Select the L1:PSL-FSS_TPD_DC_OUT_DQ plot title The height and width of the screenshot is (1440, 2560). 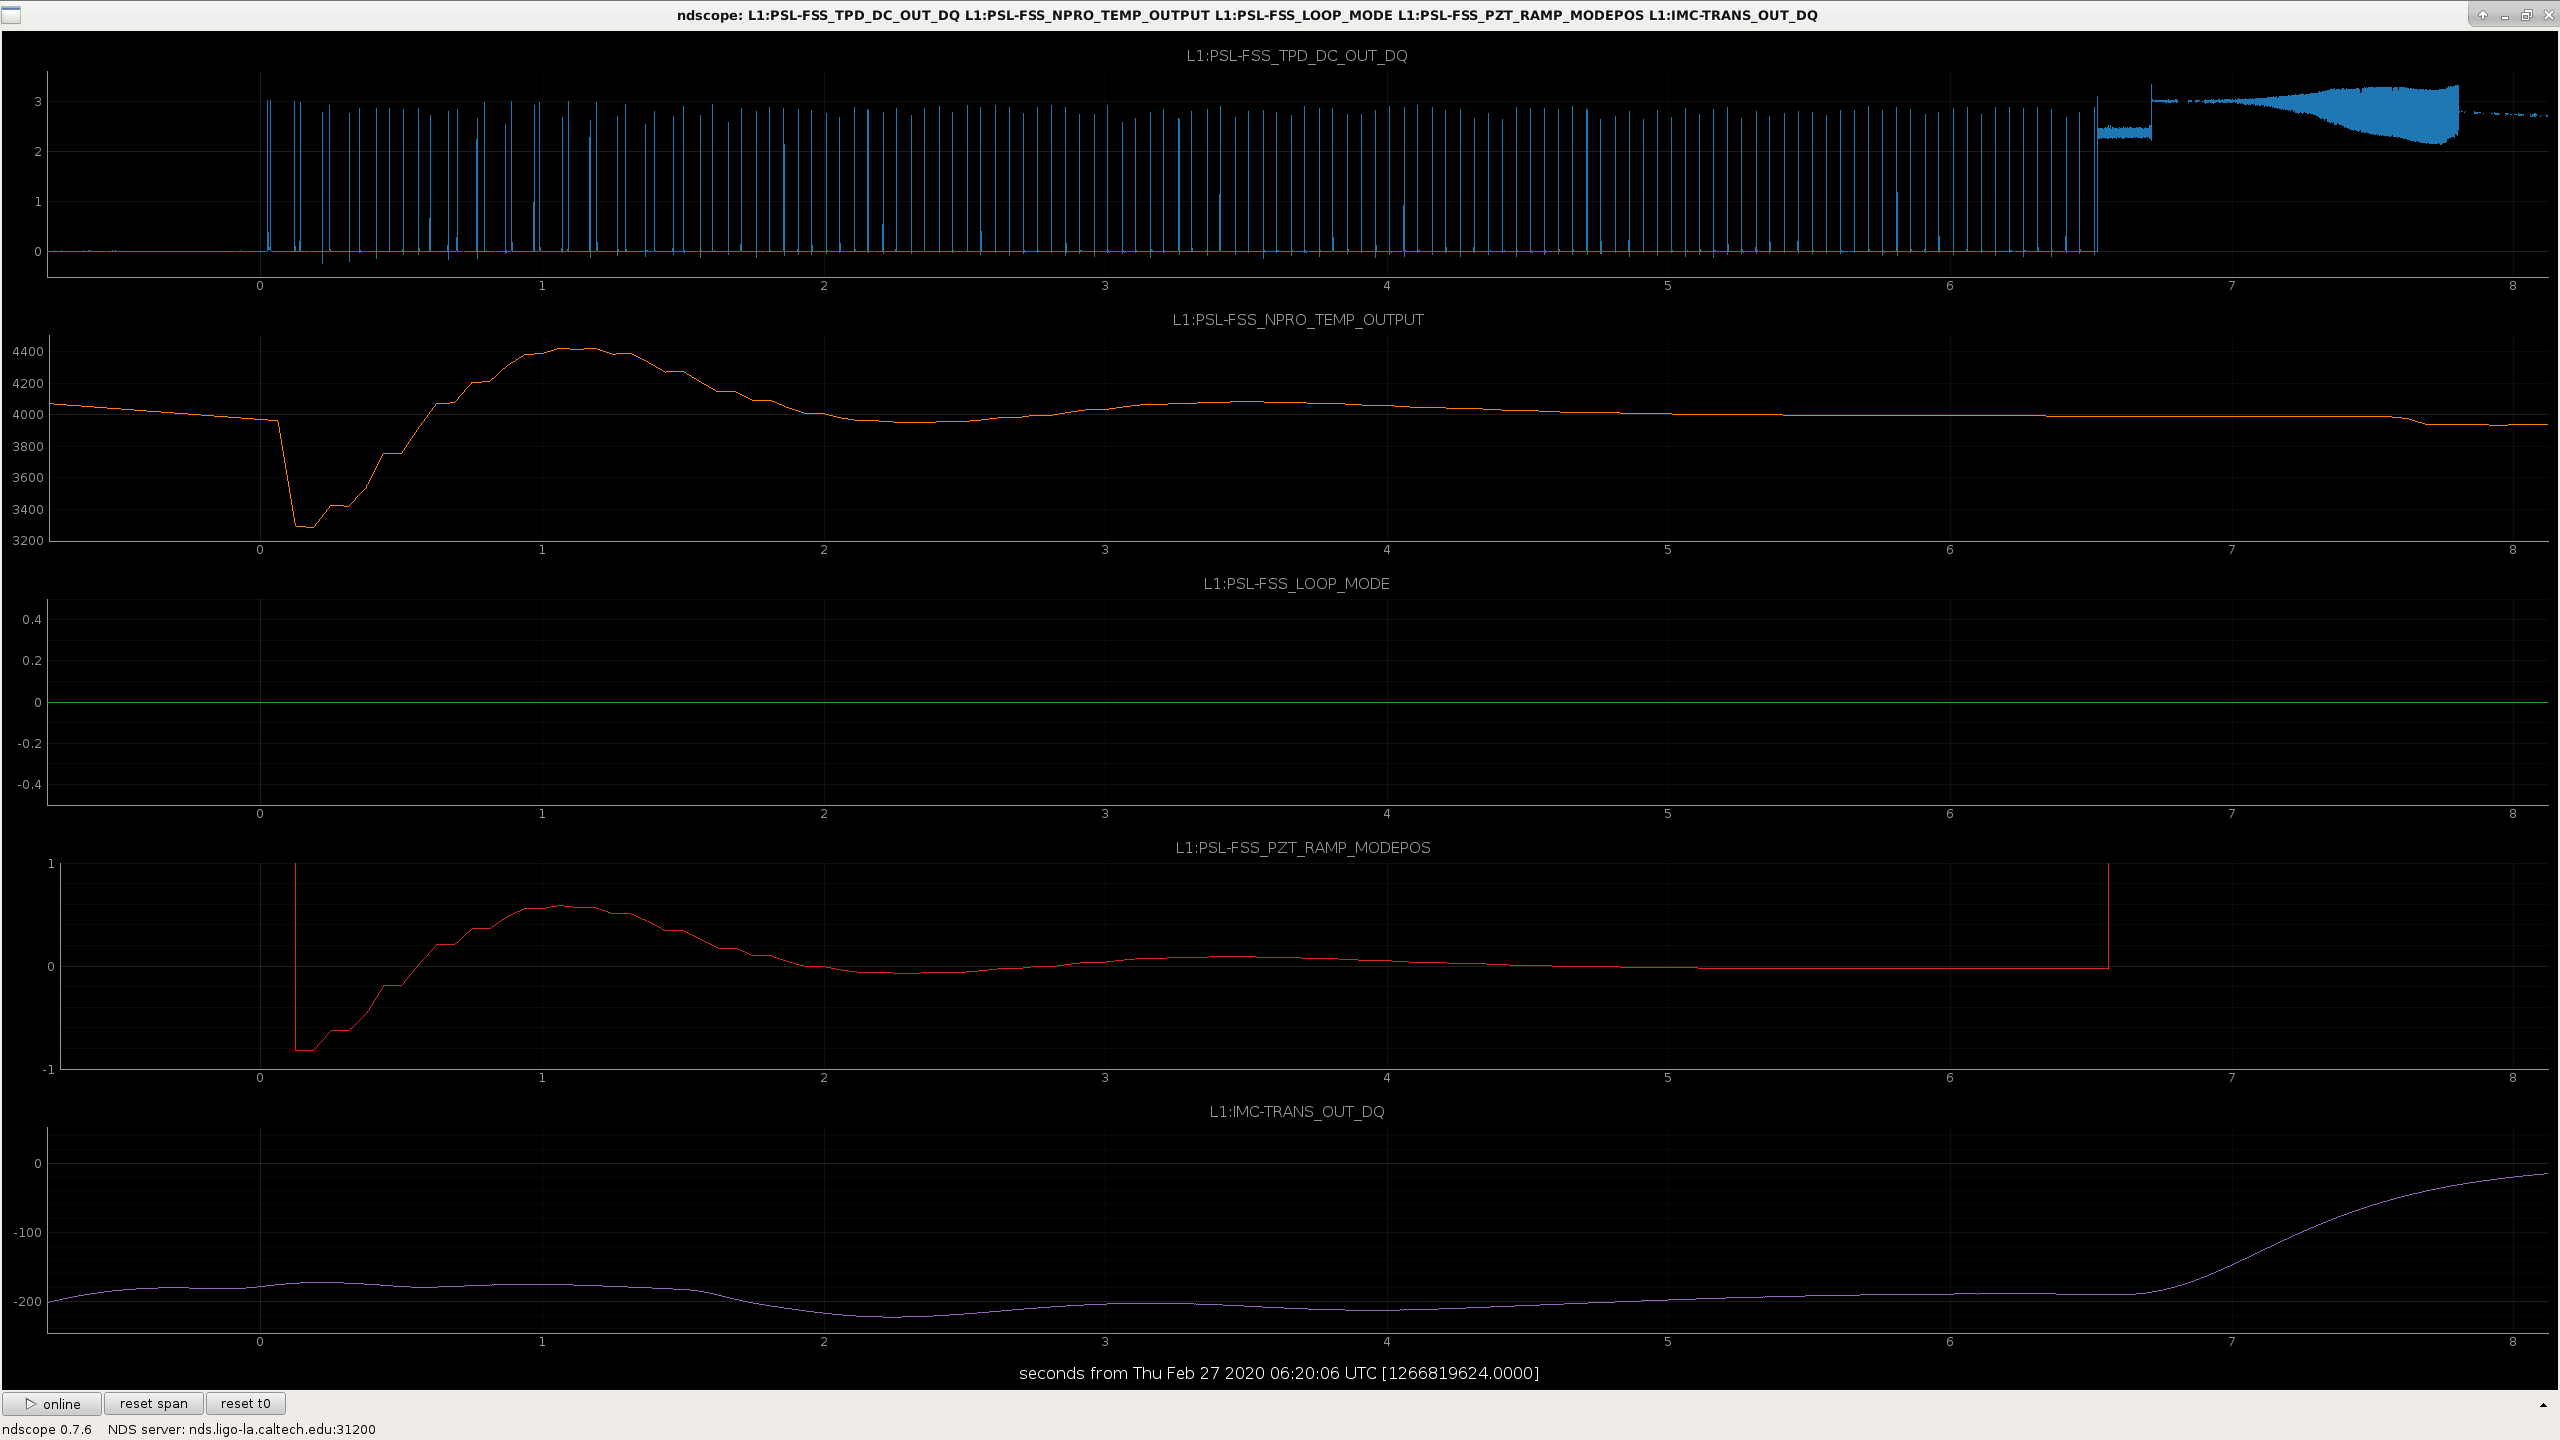(1297, 56)
